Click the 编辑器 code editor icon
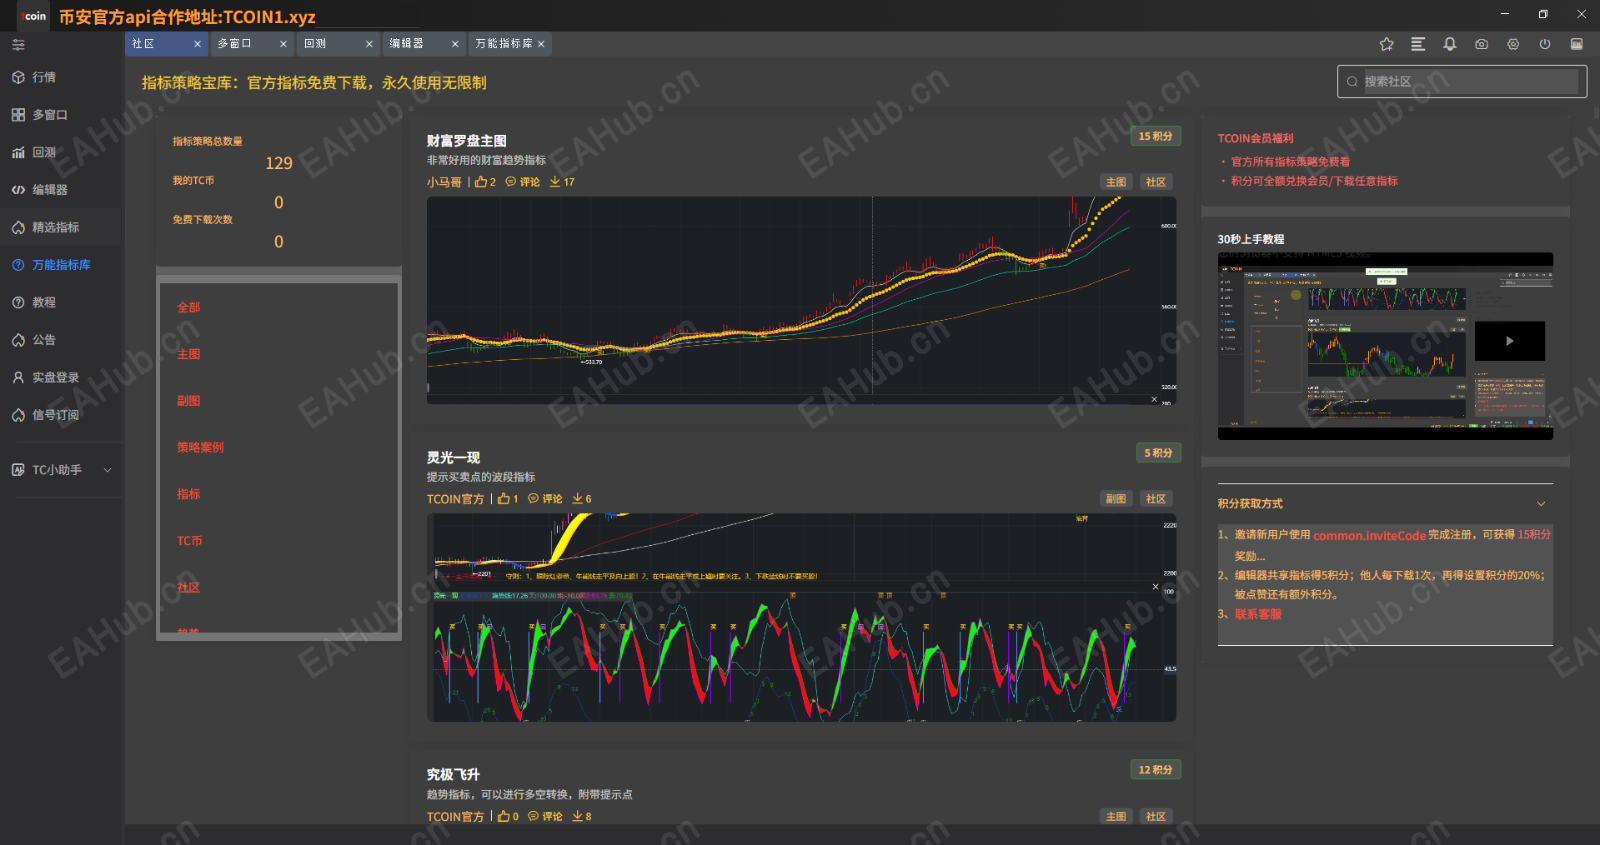This screenshot has height=845, width=1600. (18, 190)
